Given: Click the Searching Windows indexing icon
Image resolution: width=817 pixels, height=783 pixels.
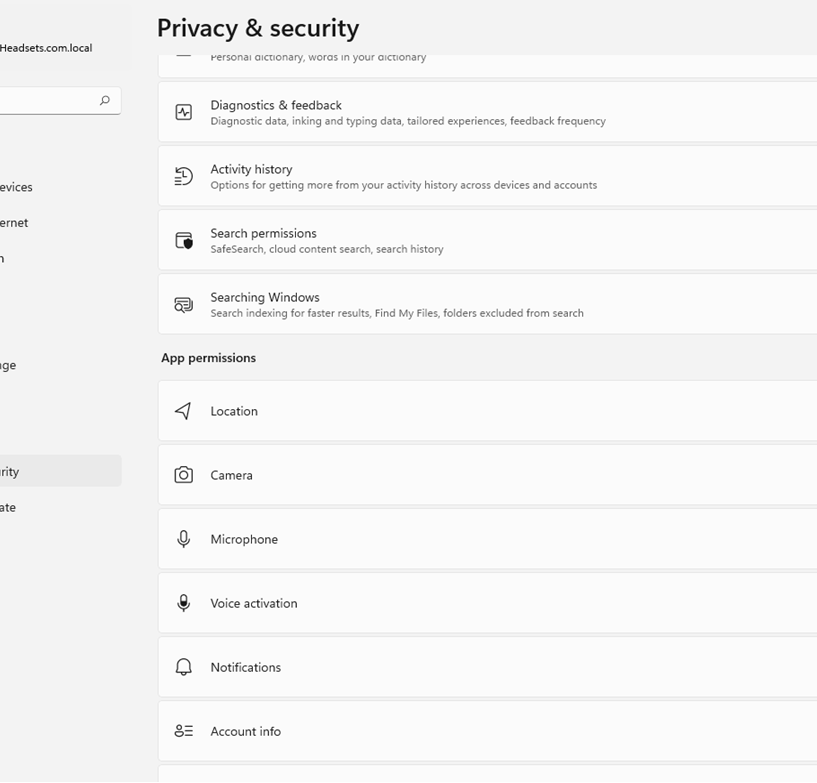Looking at the screenshot, I should [x=184, y=304].
